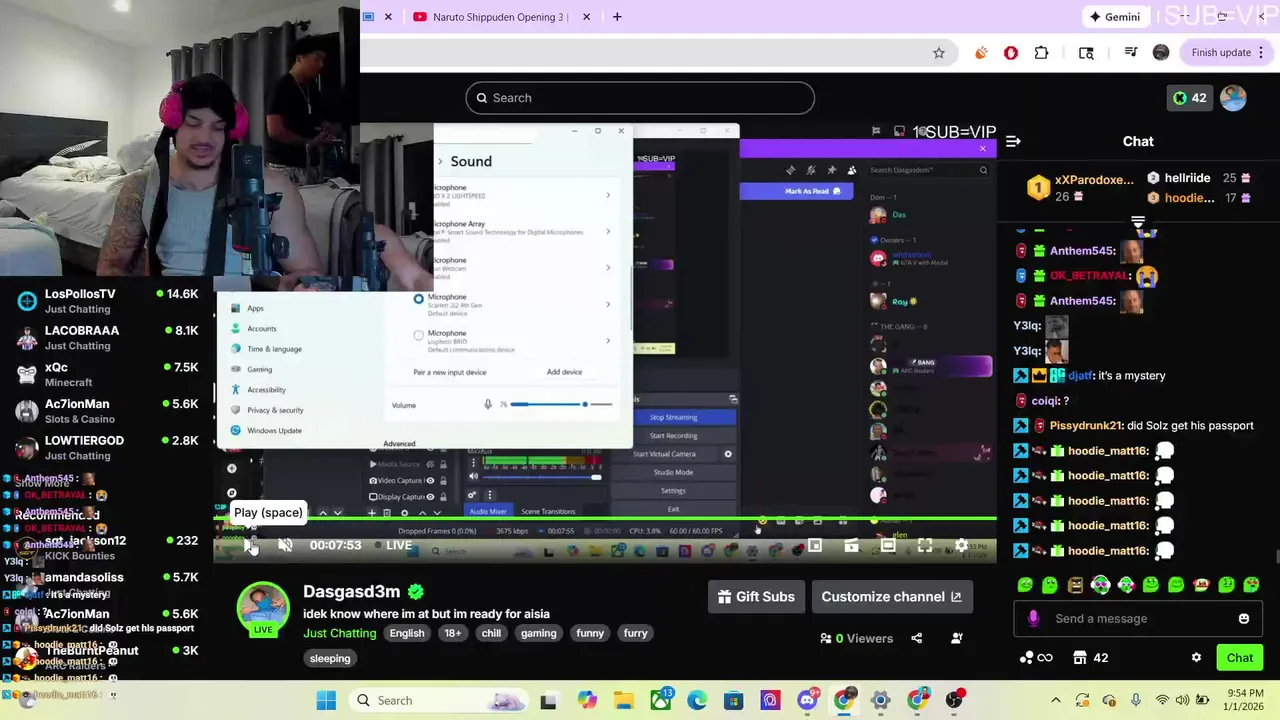Click the first quick emote below chat
1280x720 pixels.
click(x=1025, y=585)
